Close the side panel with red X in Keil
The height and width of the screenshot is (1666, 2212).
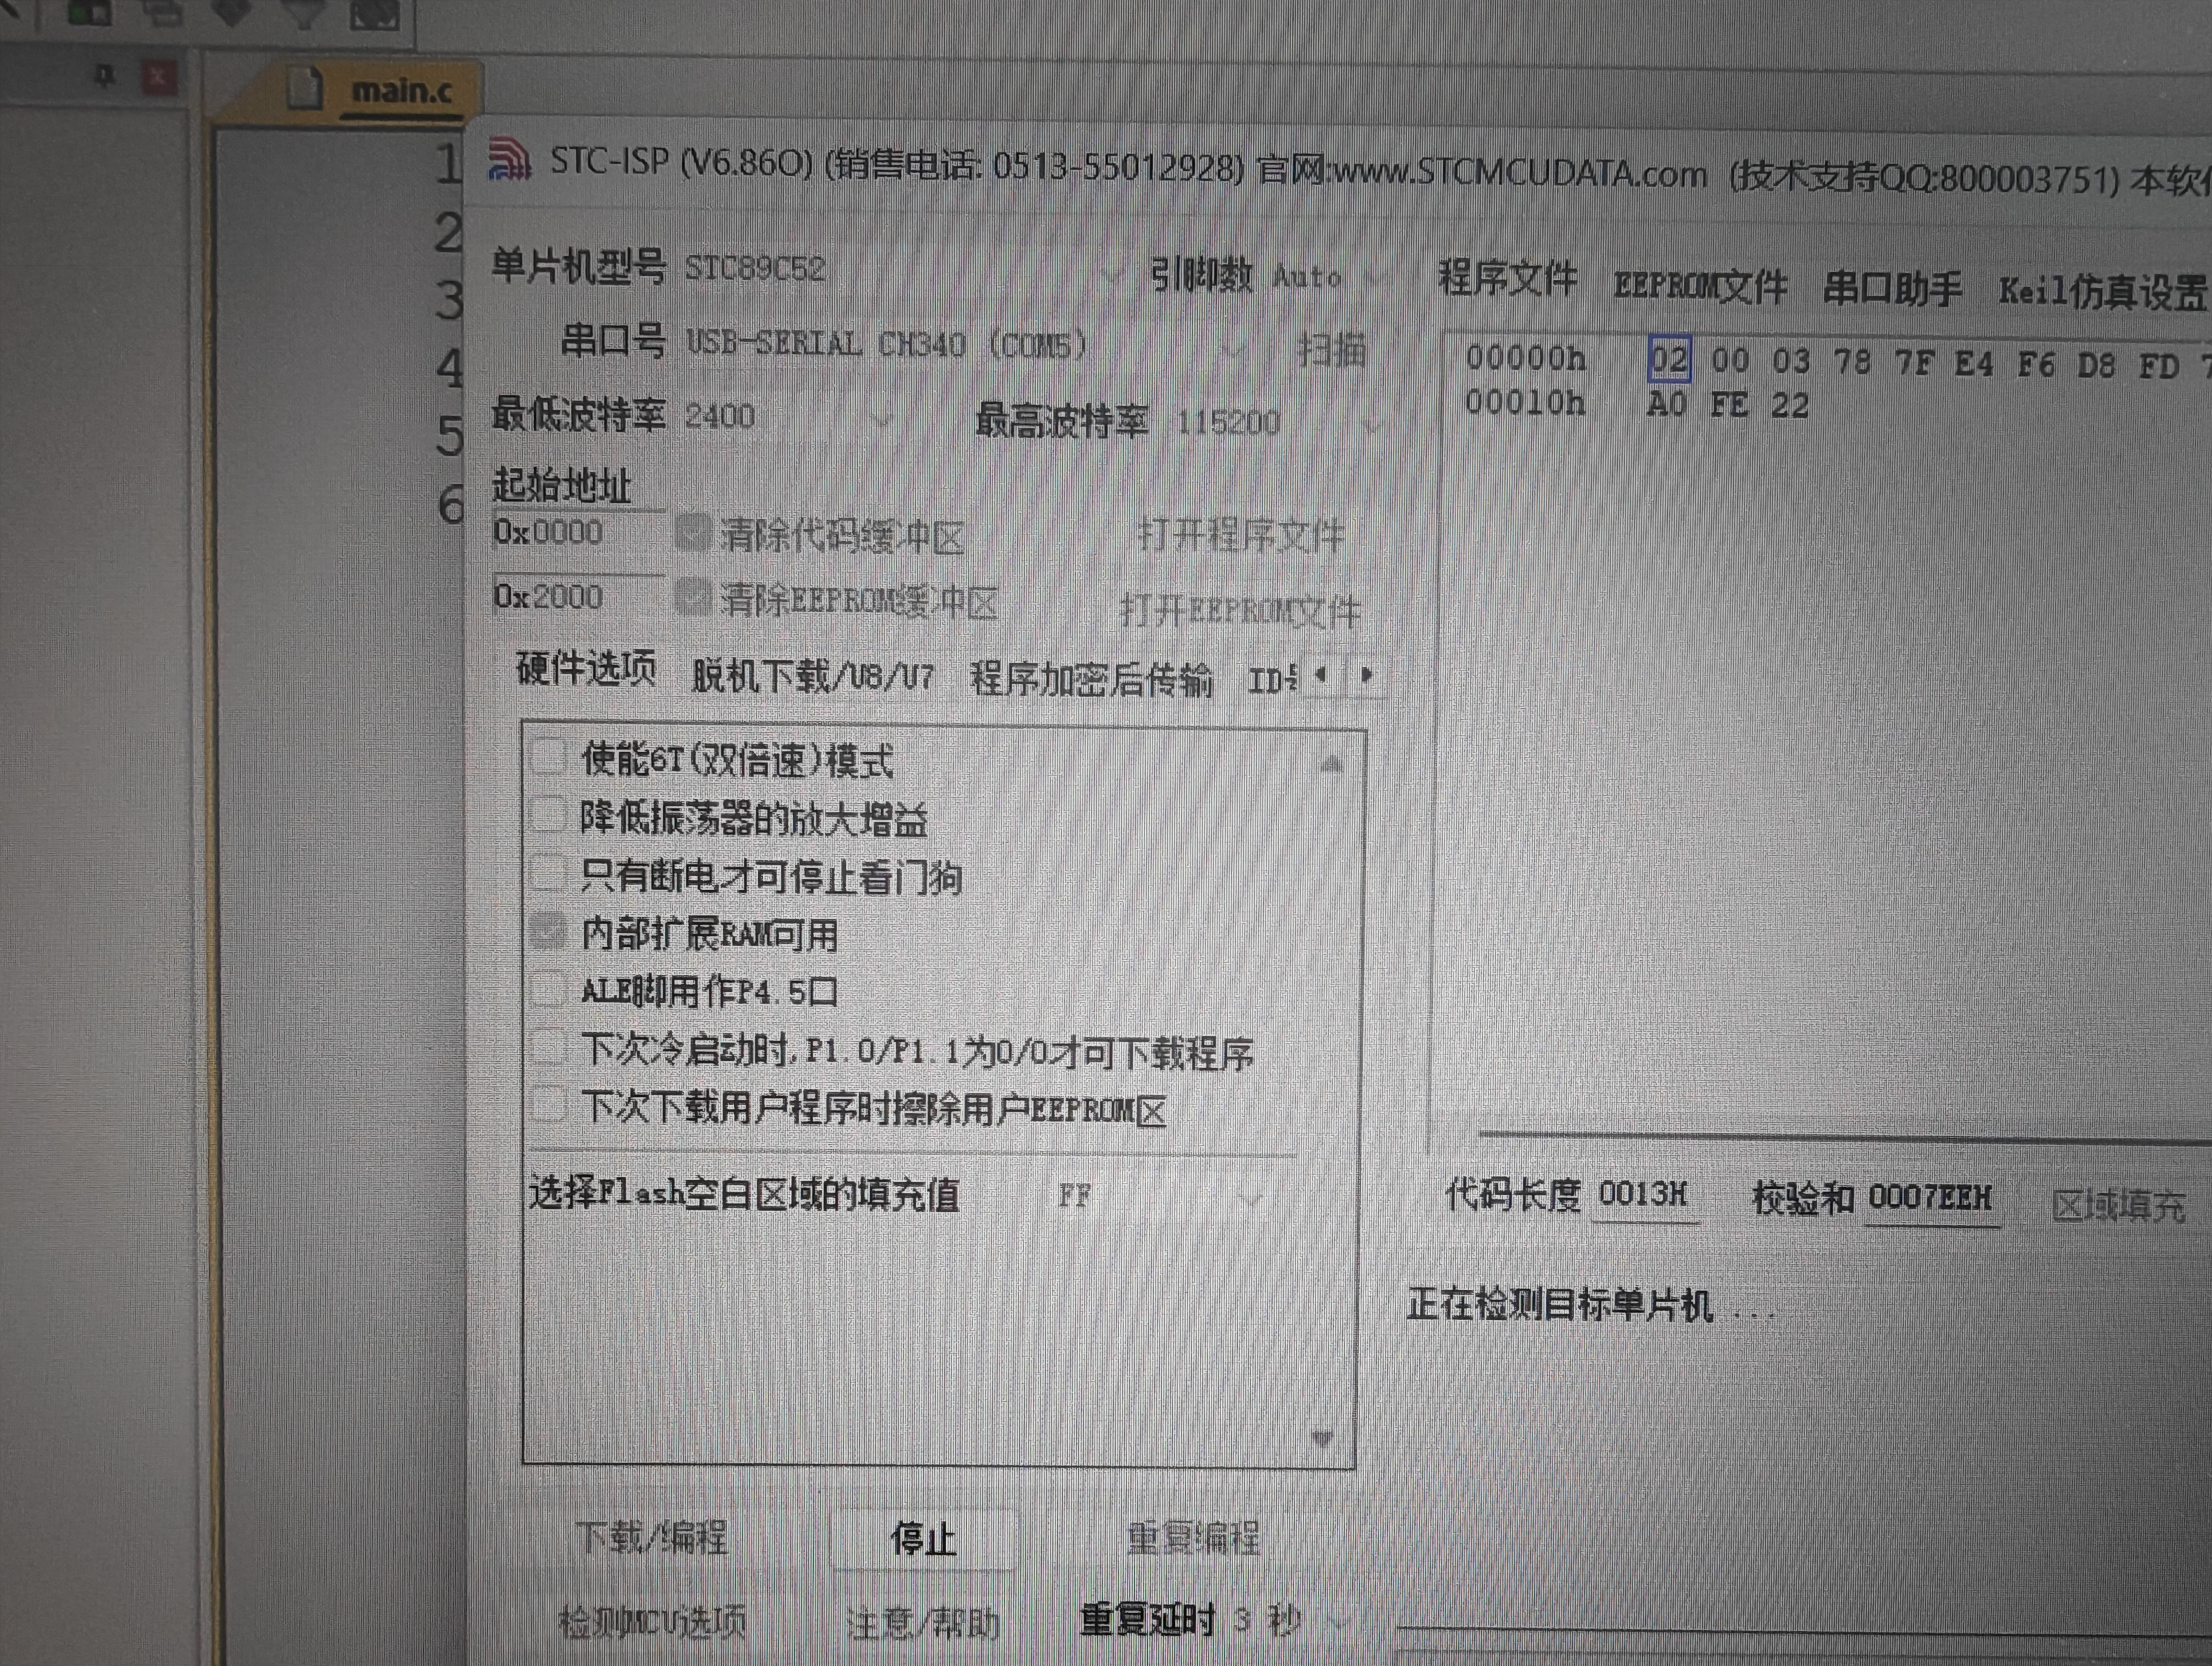pos(158,76)
